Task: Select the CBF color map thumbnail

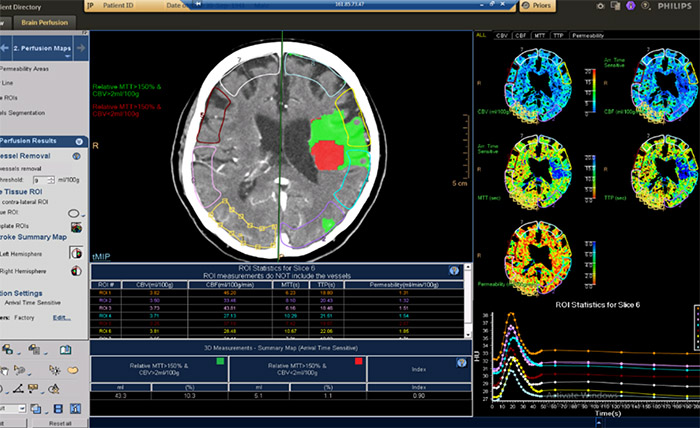Action: click(x=665, y=85)
